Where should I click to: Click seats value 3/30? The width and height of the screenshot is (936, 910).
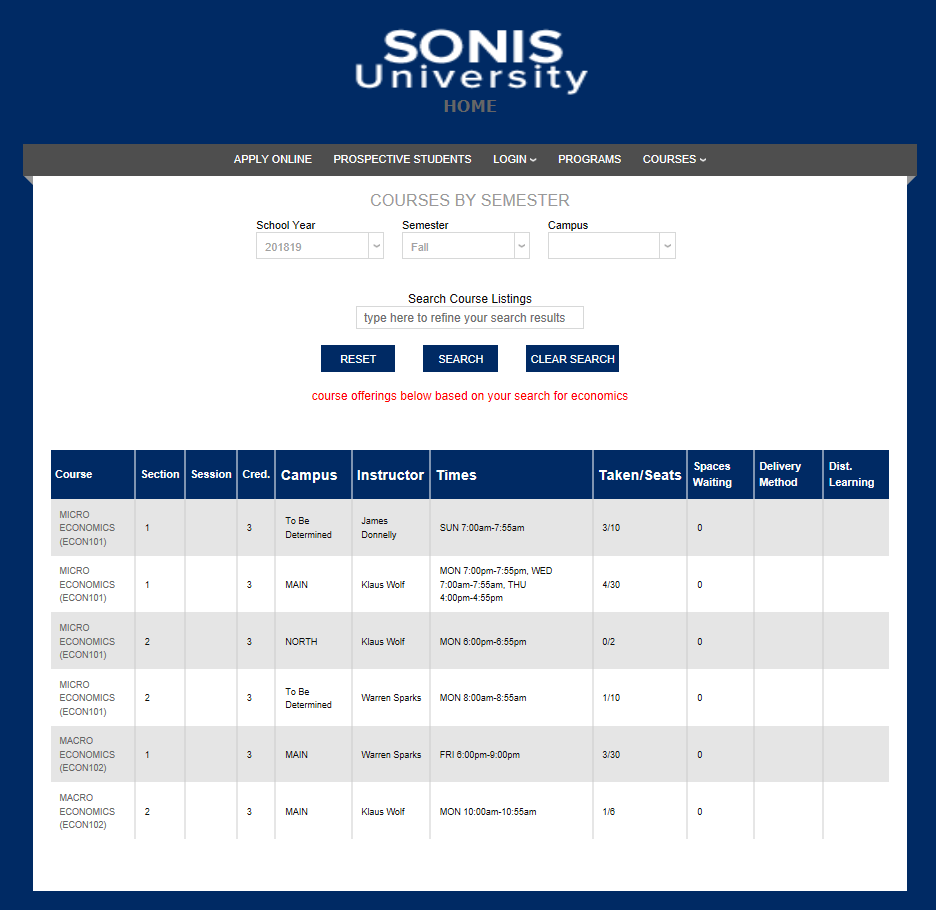click(x=611, y=755)
